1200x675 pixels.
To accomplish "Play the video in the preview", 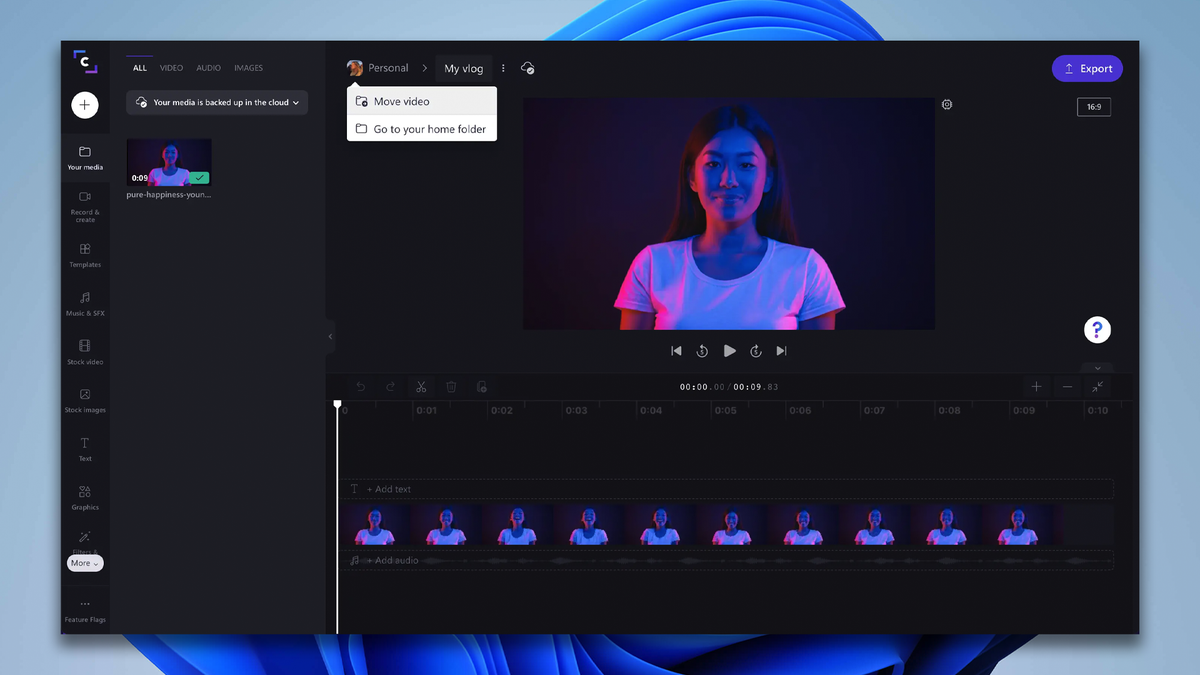I will click(x=729, y=351).
